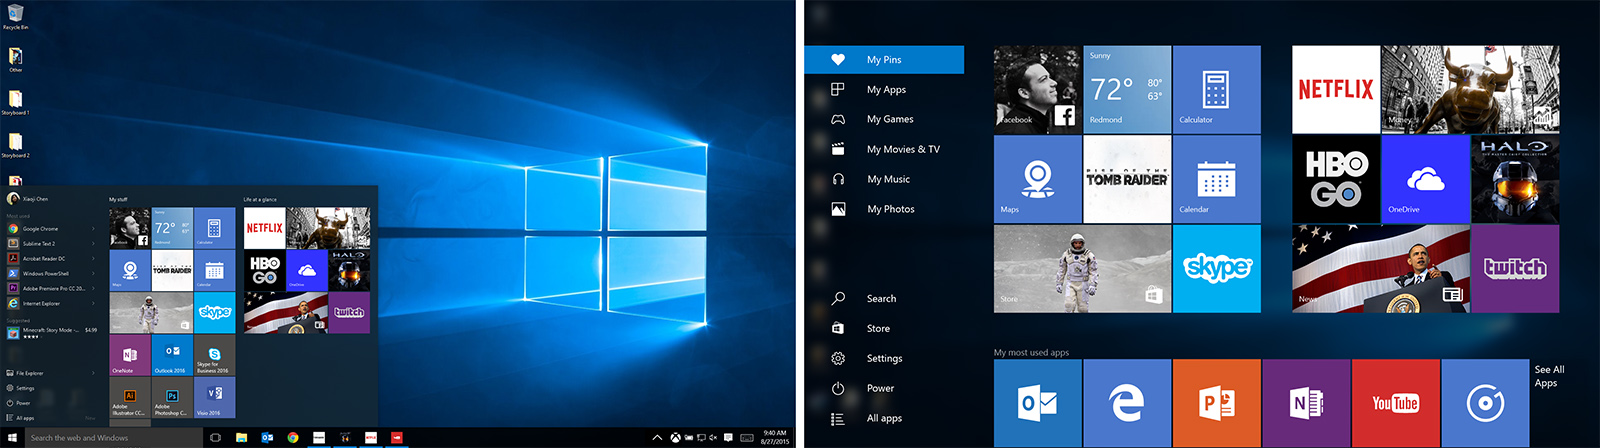The image size is (1600, 448).
Task: Open the YouTube tile in My most used apps
Action: point(1396,403)
